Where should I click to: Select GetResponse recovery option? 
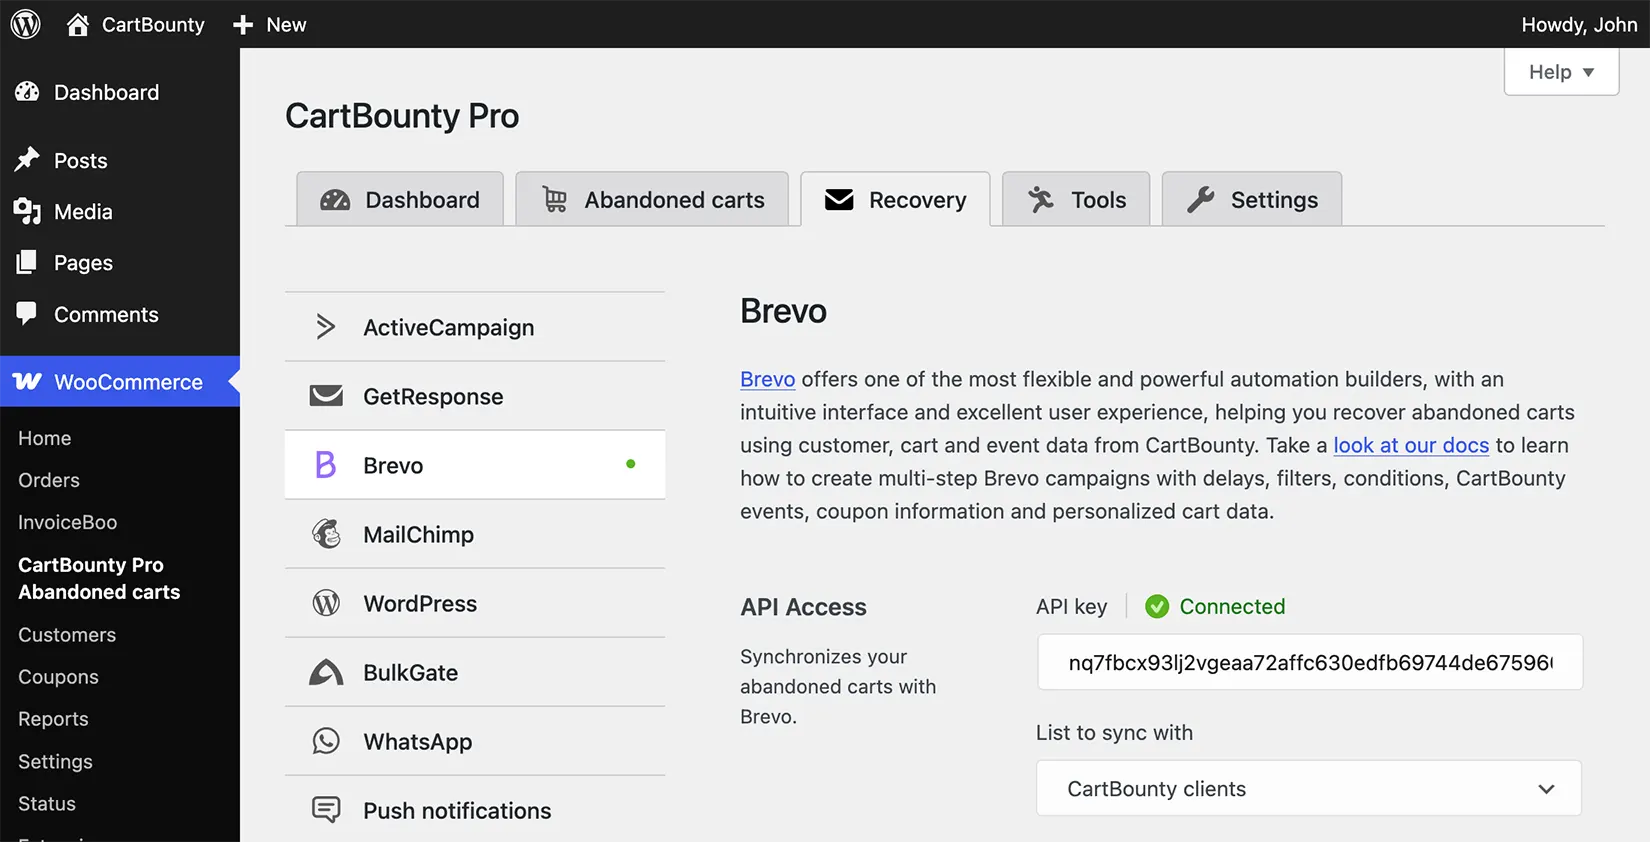[x=475, y=396]
